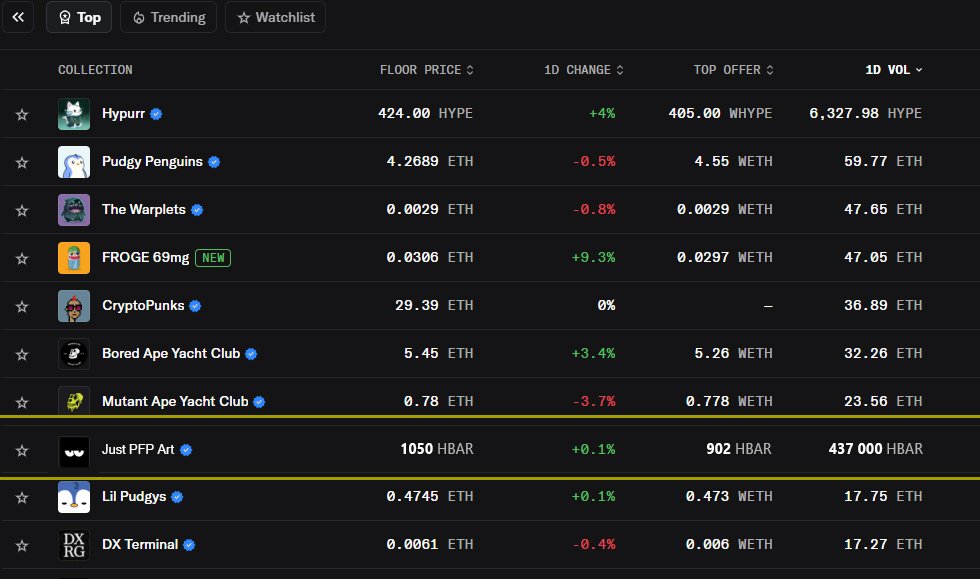Screen dimensions: 980x579
Task: Click verified badge next to Pudgy Penguins
Action: [x=214, y=162]
